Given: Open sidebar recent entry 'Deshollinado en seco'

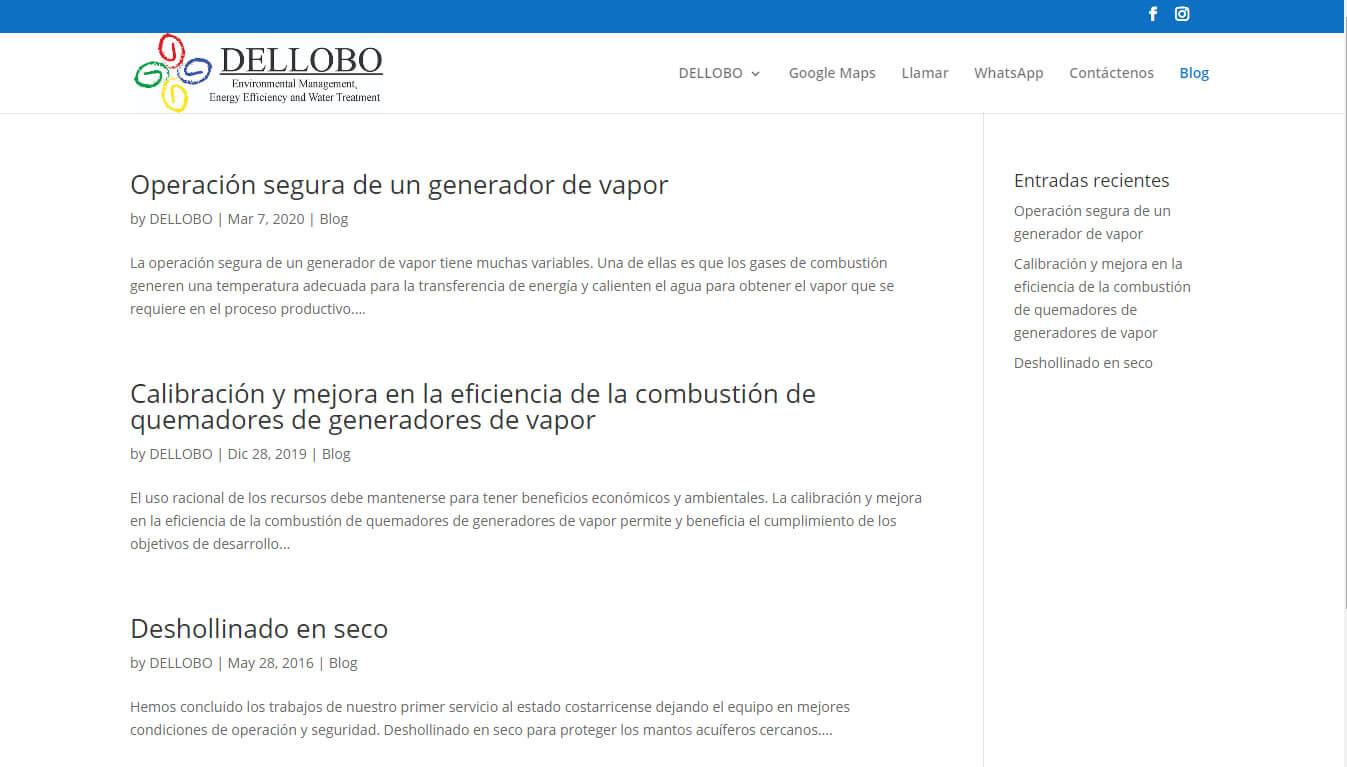Looking at the screenshot, I should [x=1082, y=363].
